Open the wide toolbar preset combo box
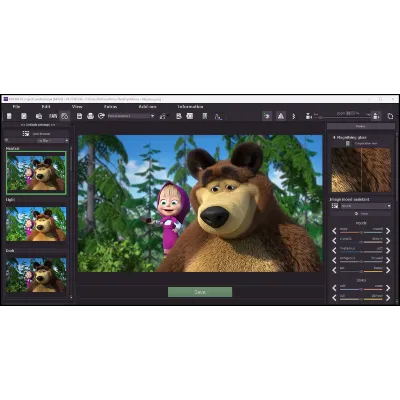 131,116
